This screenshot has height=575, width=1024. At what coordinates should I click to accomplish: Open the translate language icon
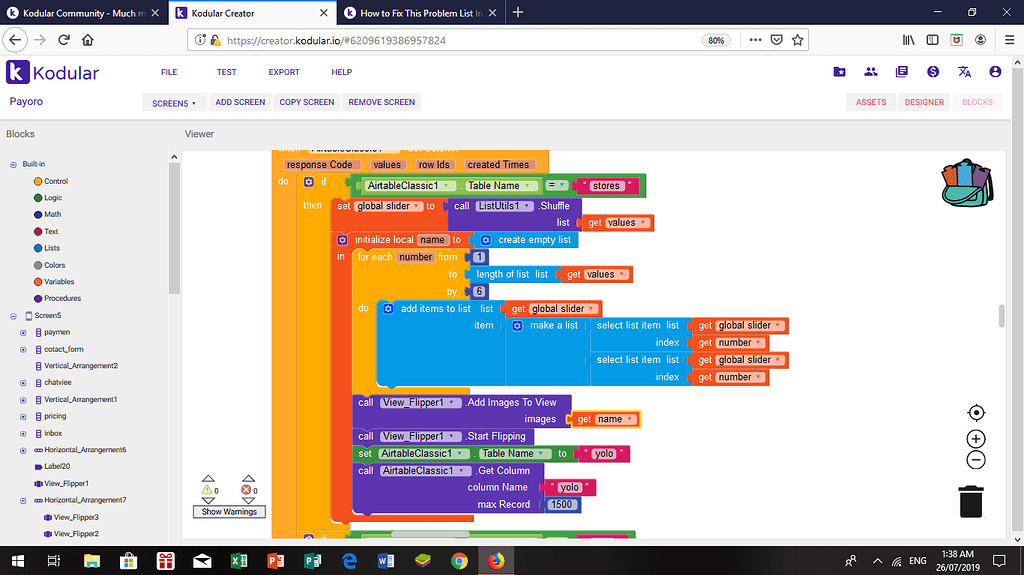tap(964, 72)
